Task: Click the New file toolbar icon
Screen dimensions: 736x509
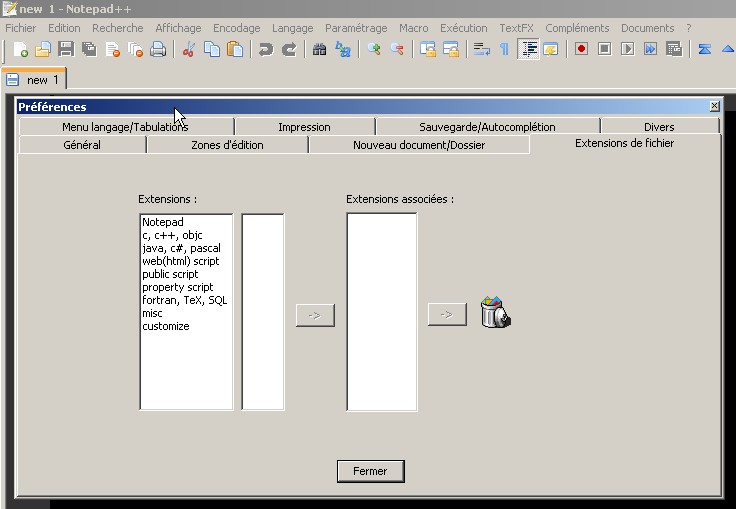Action: [22, 49]
